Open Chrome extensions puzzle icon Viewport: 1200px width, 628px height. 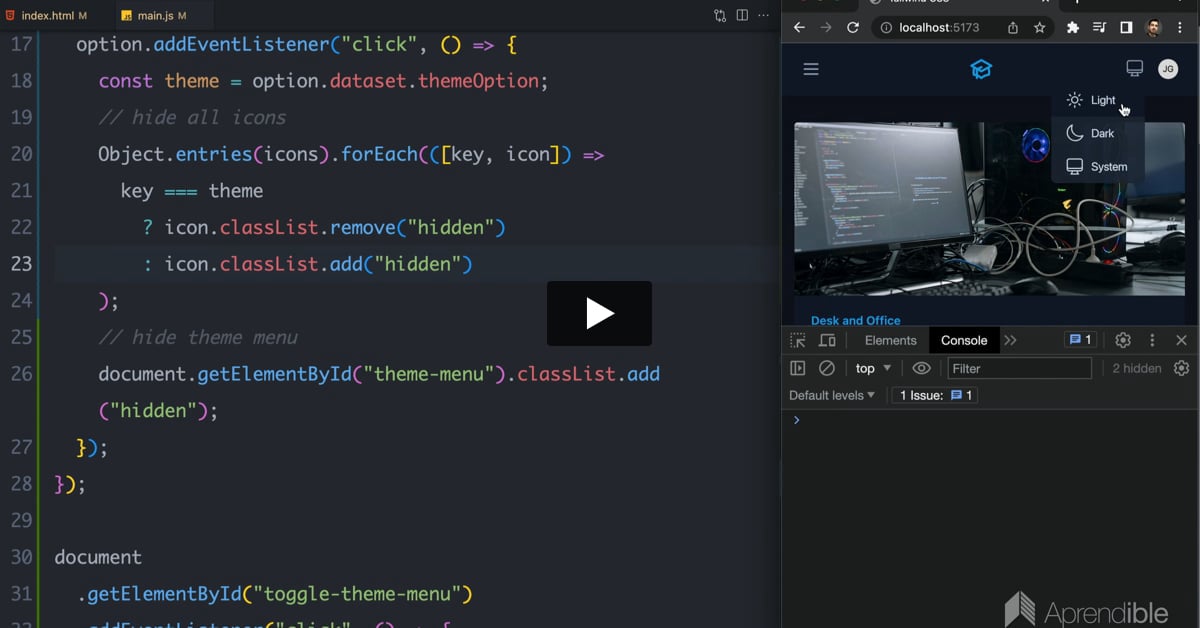[1073, 28]
